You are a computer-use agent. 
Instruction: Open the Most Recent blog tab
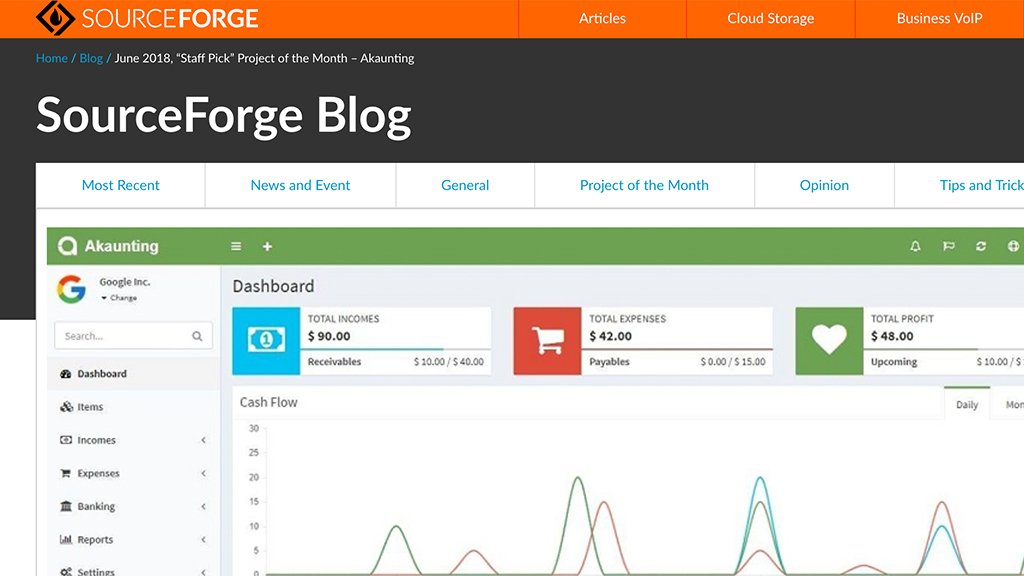[x=120, y=185]
